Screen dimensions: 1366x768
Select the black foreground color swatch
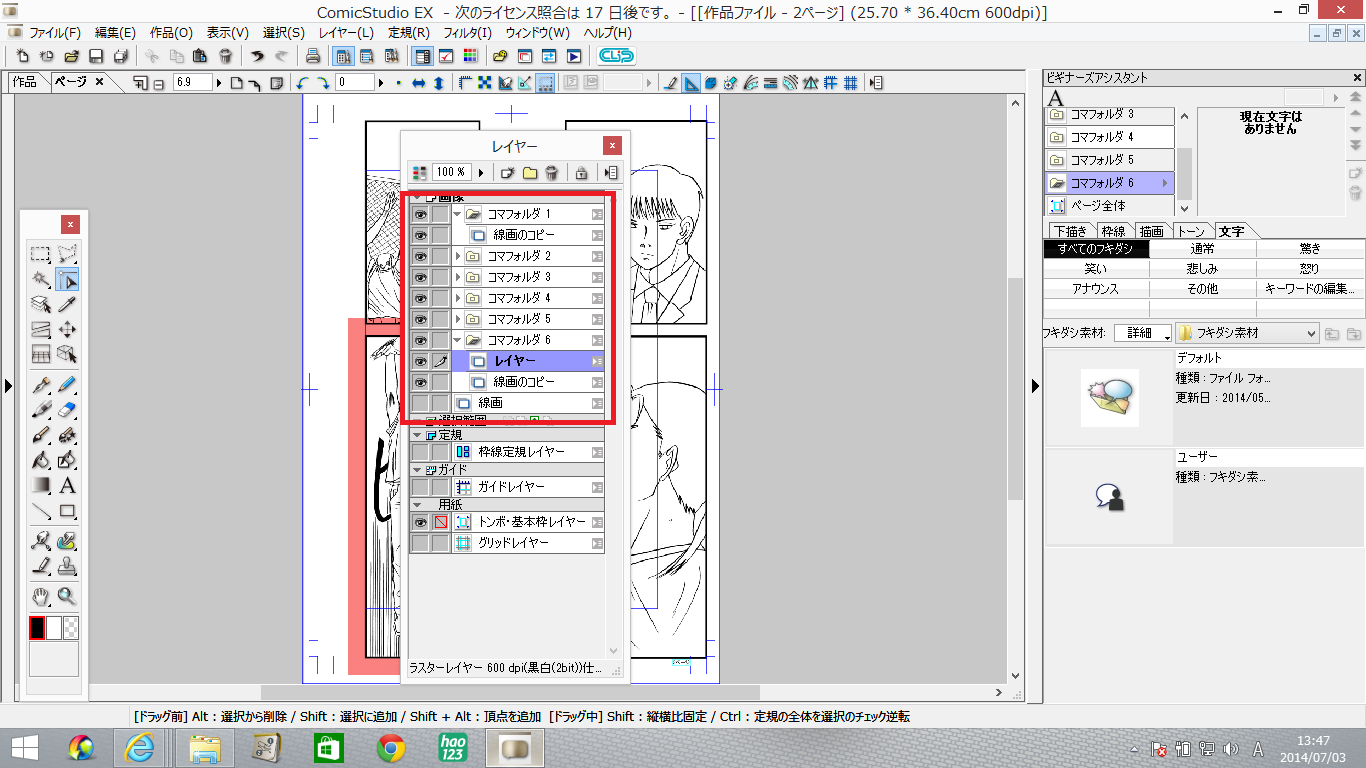37,628
